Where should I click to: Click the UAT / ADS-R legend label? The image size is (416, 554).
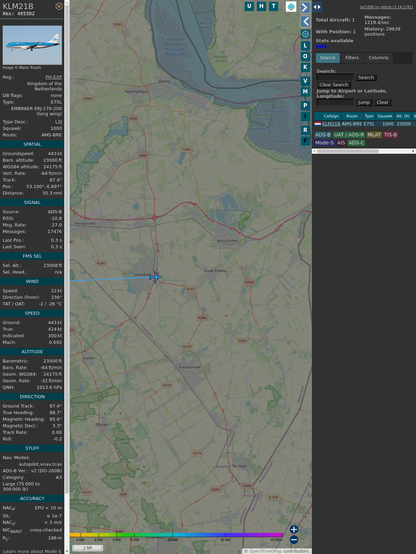[x=349, y=135]
